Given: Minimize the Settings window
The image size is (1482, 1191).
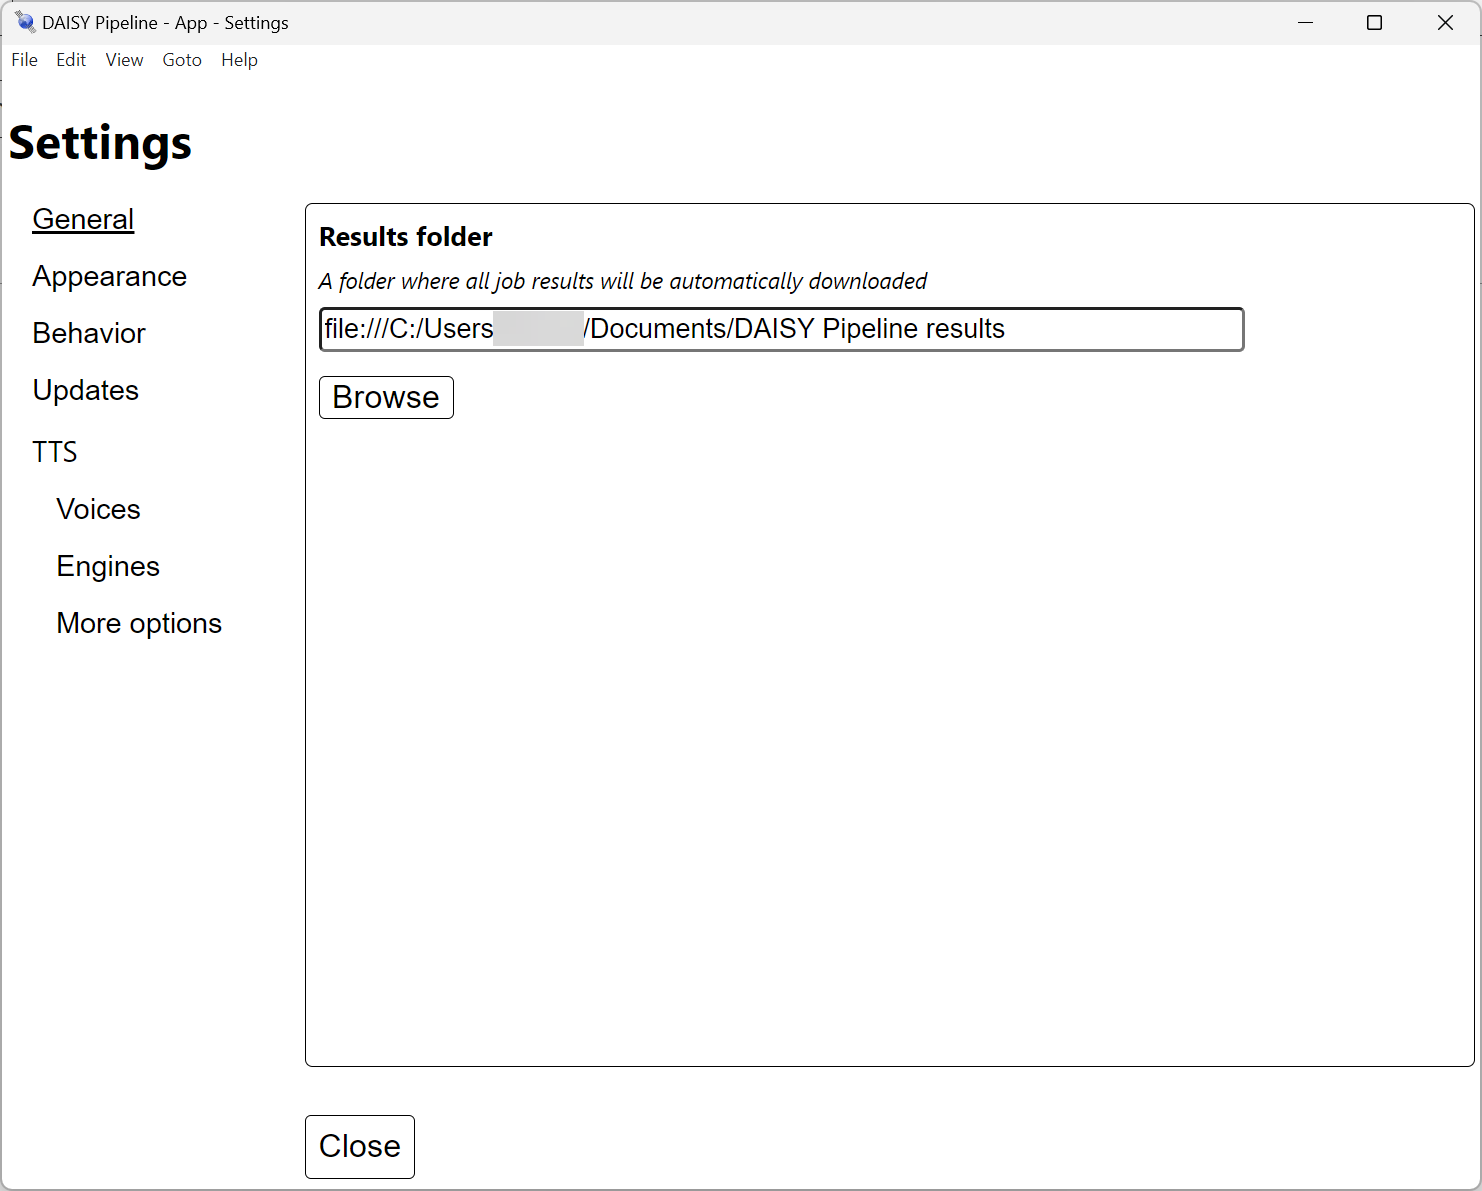Looking at the screenshot, I should (1305, 22).
